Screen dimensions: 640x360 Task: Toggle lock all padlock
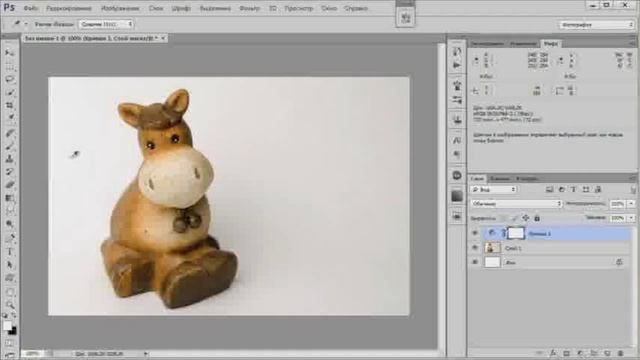(537, 218)
